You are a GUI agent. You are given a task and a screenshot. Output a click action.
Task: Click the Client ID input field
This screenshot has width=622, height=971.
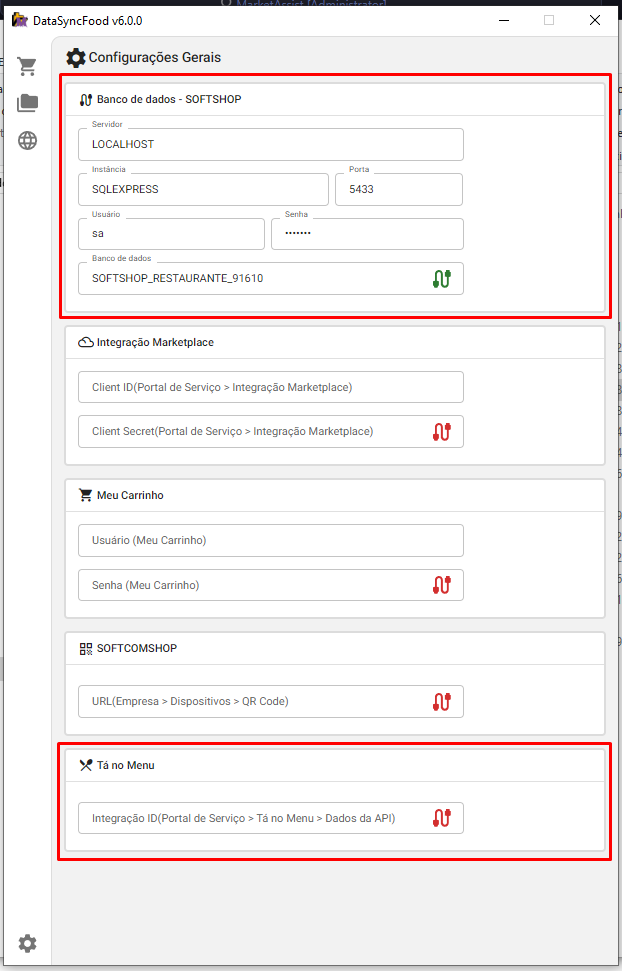click(x=270, y=387)
